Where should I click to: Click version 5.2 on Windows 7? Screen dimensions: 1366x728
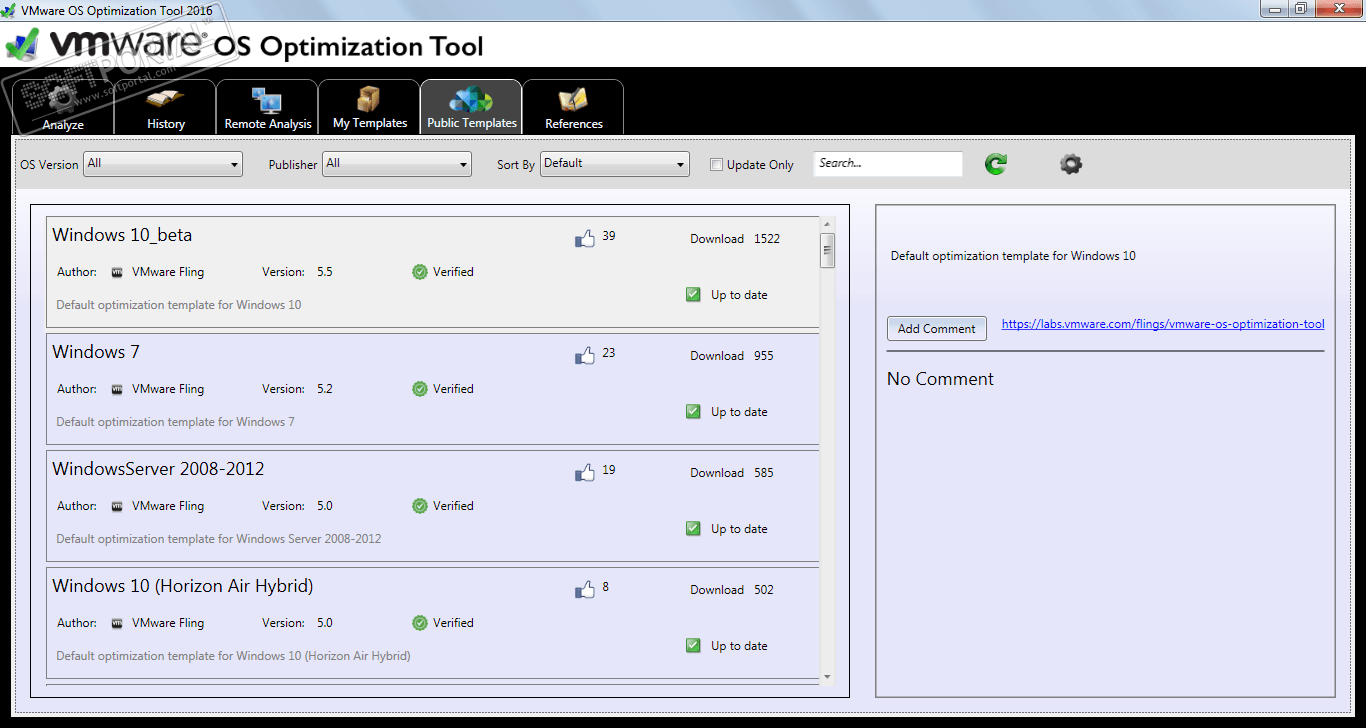click(x=325, y=389)
